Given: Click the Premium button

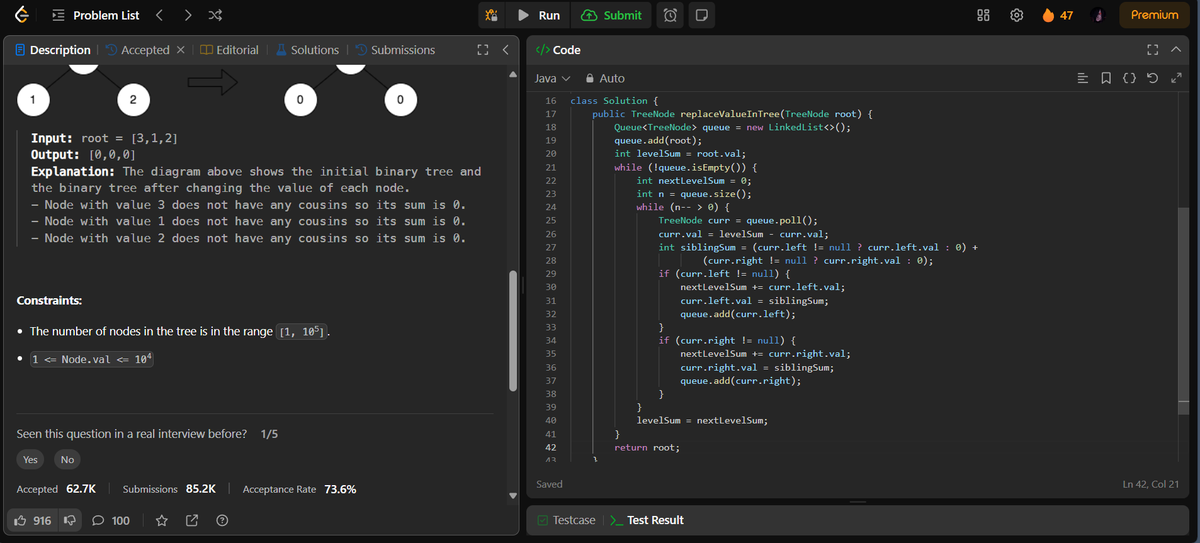Looking at the screenshot, I should point(1154,15).
